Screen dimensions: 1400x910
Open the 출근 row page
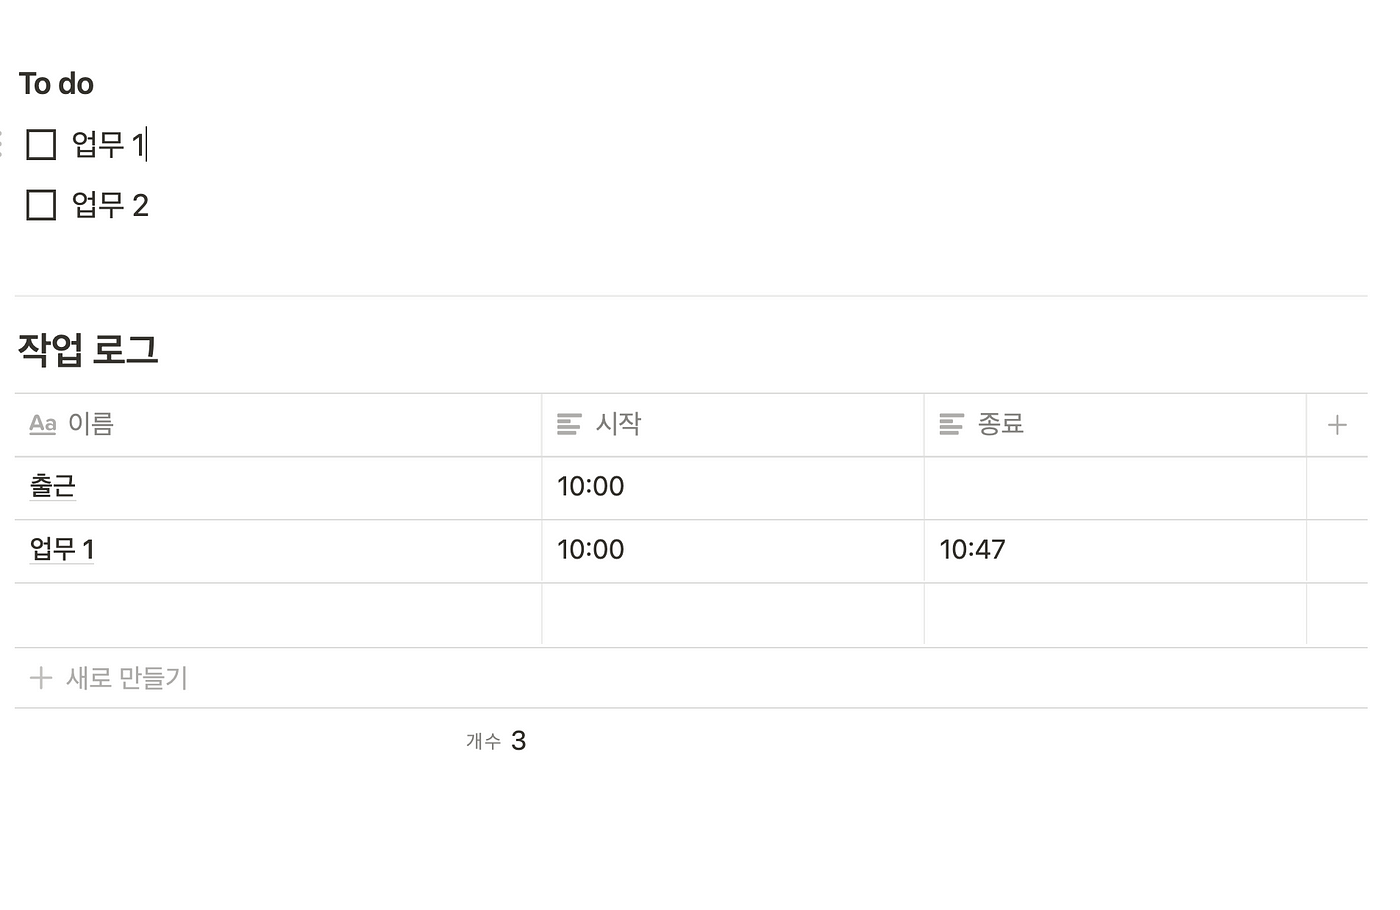click(x=53, y=486)
